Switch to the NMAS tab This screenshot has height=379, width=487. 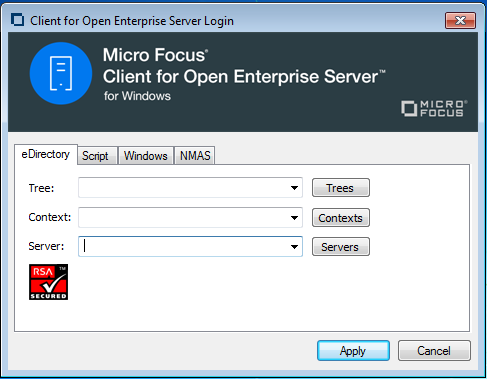tap(195, 156)
